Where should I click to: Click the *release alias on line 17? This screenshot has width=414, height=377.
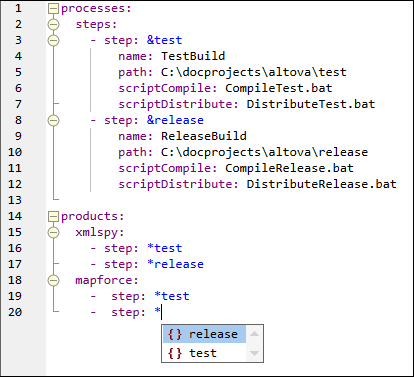[175, 264]
